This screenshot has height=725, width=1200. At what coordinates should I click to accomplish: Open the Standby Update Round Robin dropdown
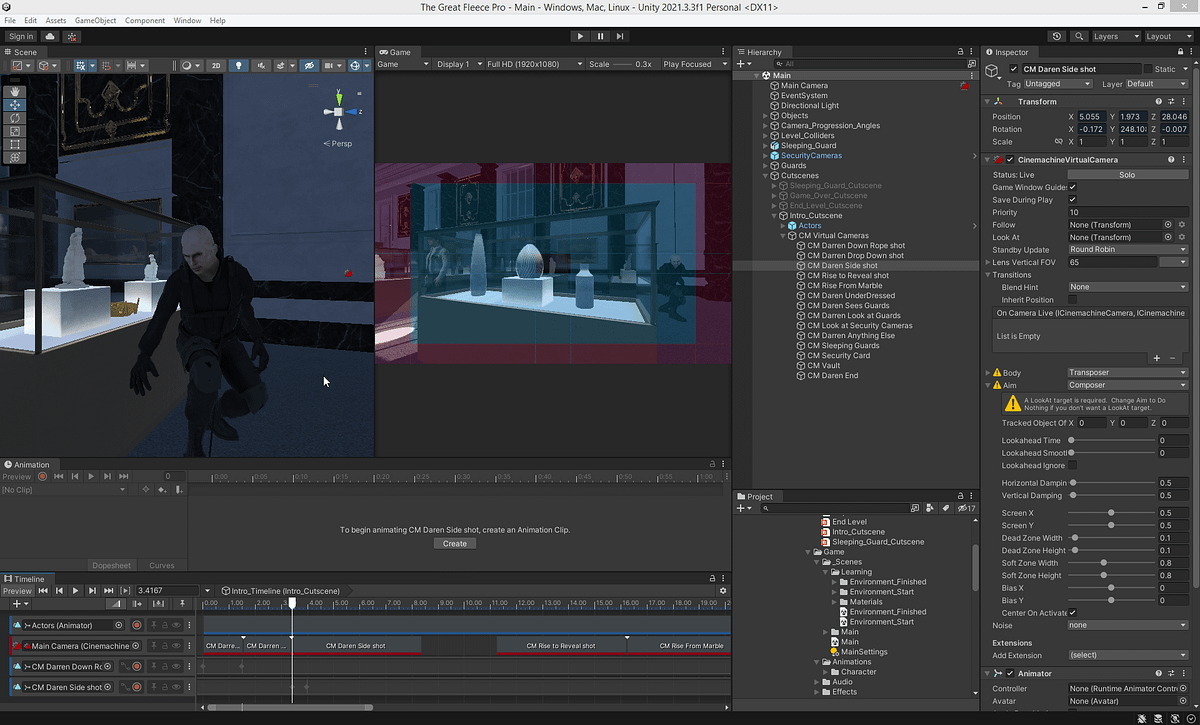point(1128,249)
